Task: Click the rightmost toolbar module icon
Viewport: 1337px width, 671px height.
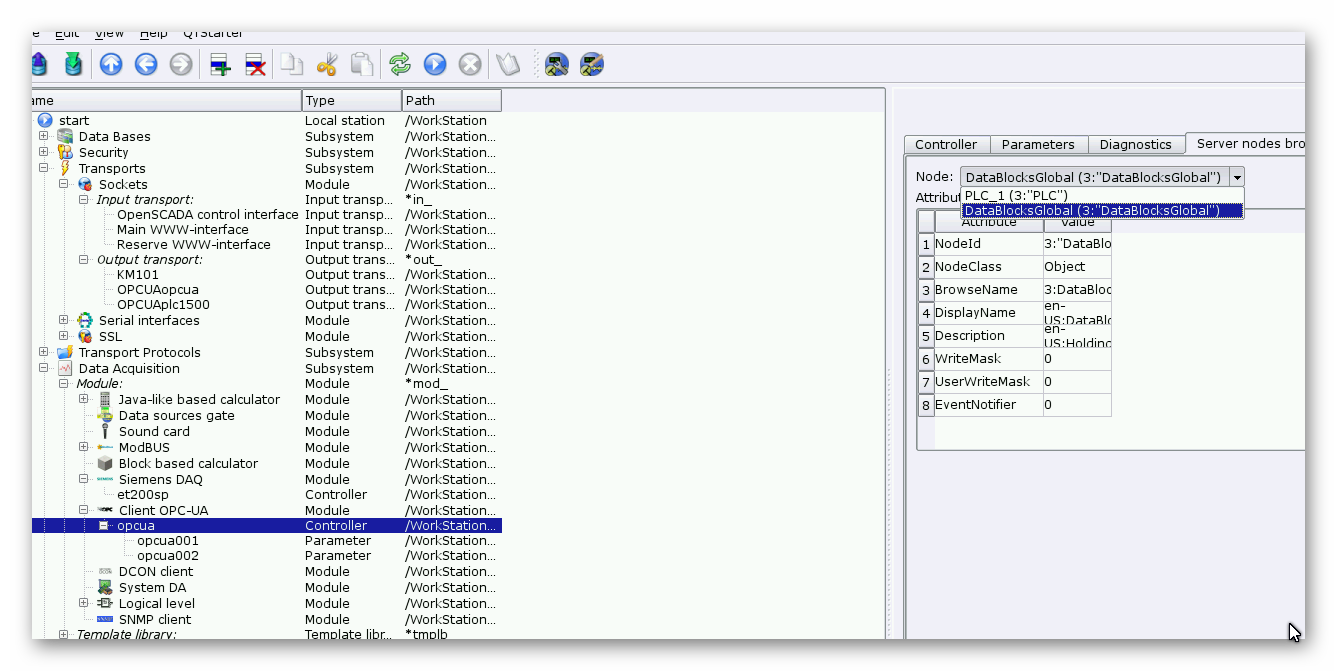Action: 592,65
